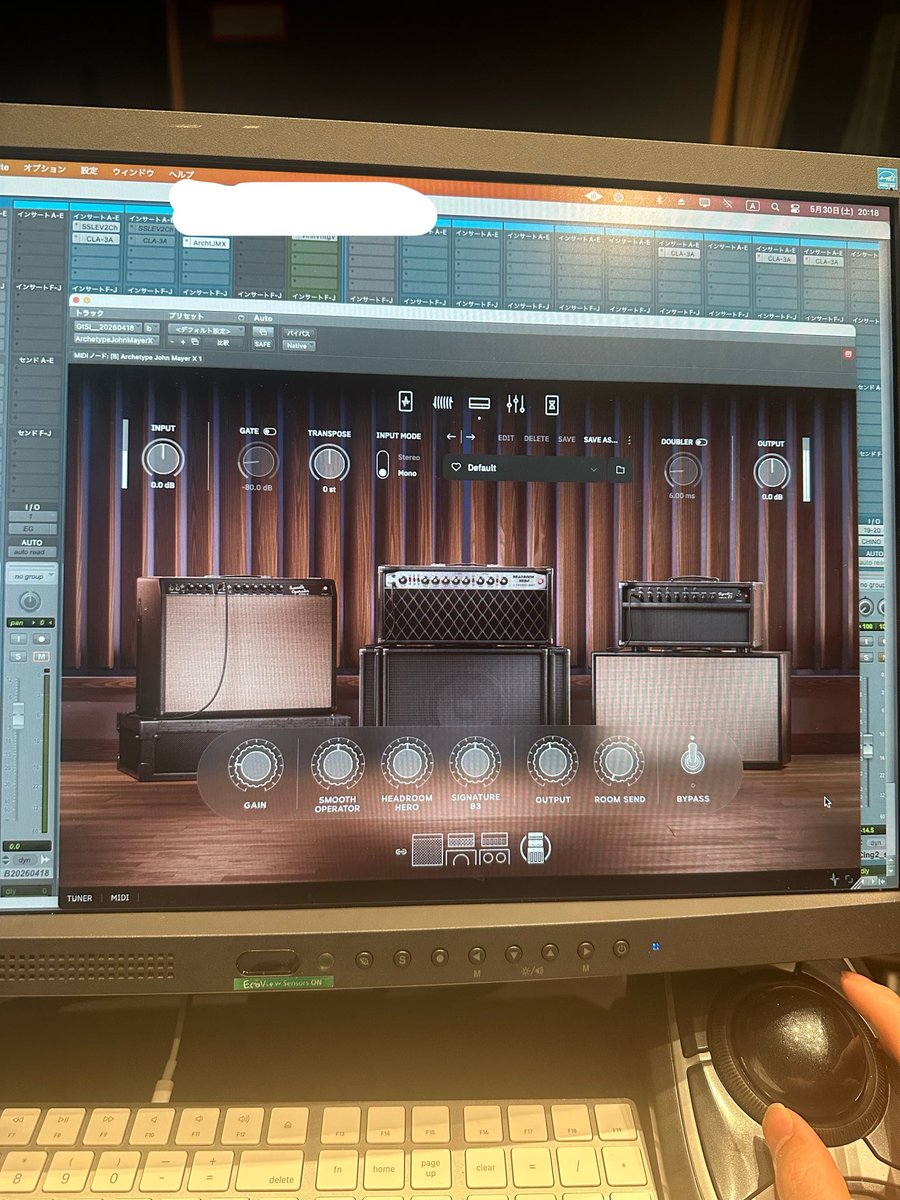Open the 設定 menu
Image resolution: width=900 pixels, height=1200 pixels.
tap(89, 170)
